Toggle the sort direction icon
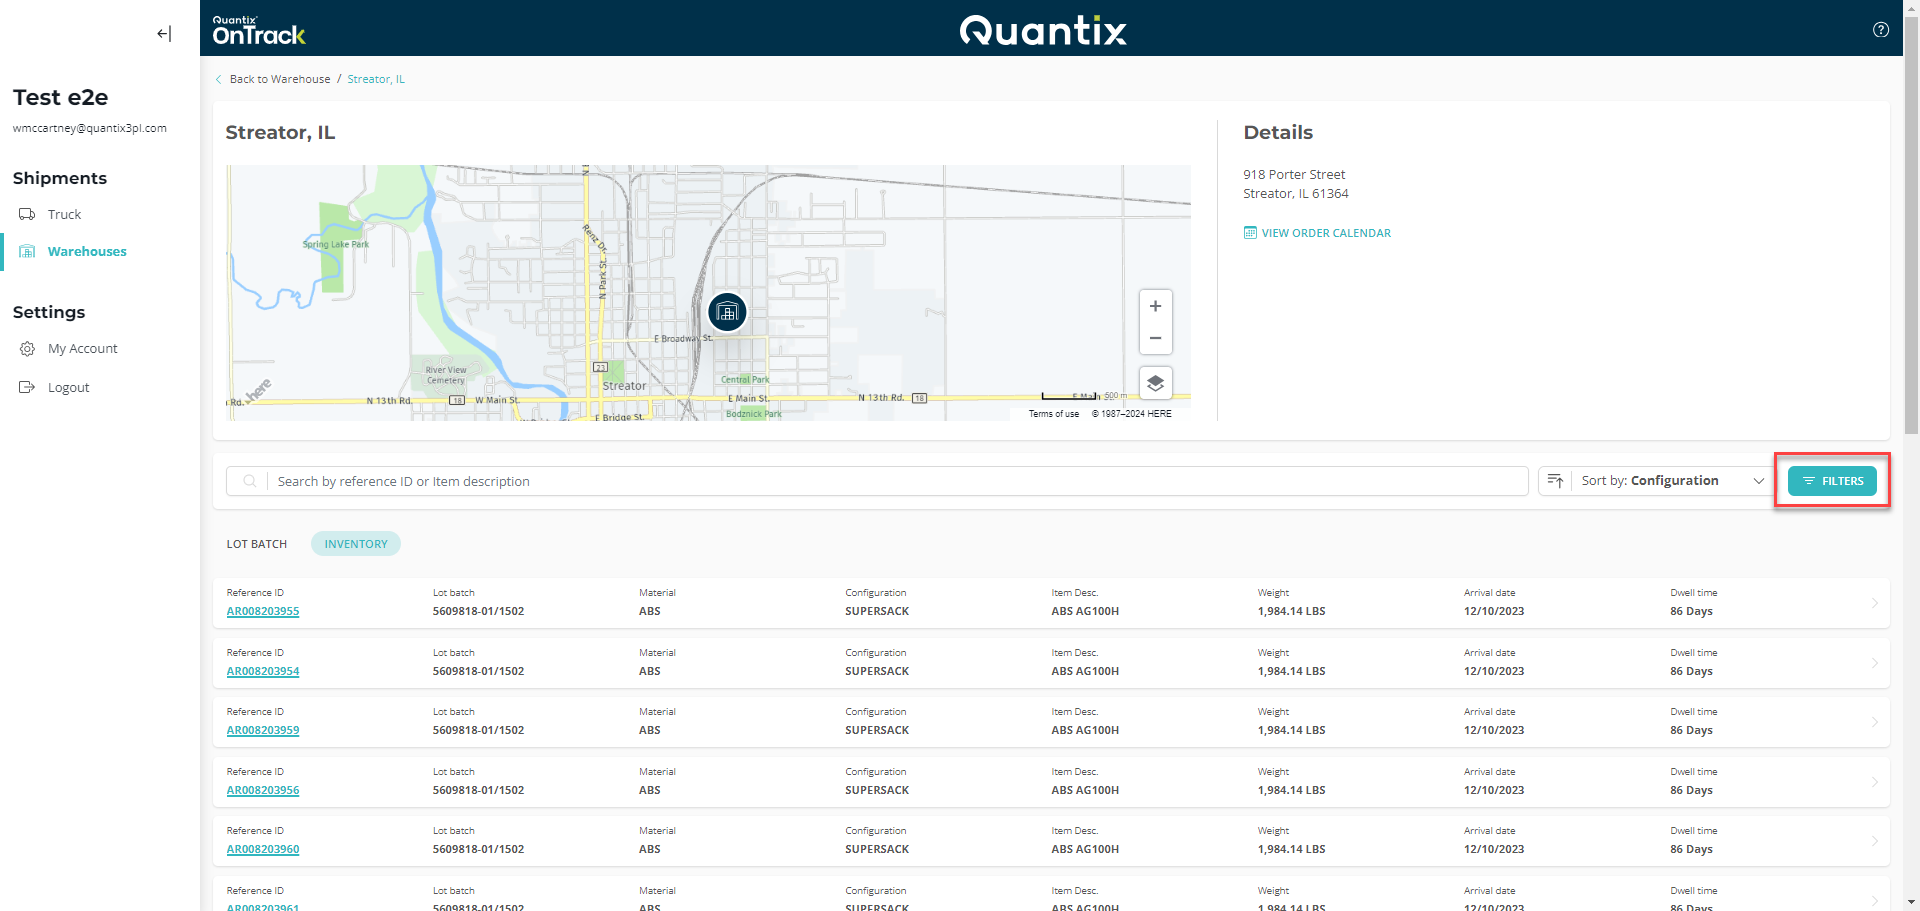This screenshot has height=911, width=1920. (1555, 481)
